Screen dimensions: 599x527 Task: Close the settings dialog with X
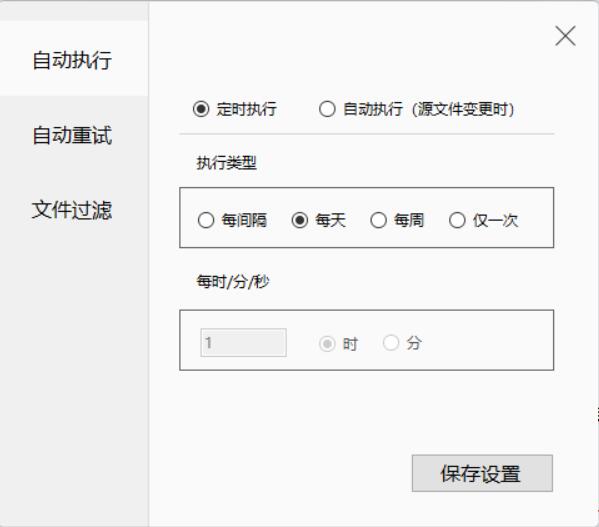[565, 36]
